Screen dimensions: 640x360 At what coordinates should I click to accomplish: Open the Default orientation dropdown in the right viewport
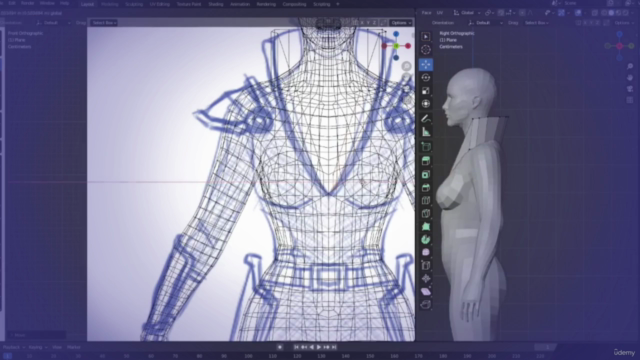[485, 23]
